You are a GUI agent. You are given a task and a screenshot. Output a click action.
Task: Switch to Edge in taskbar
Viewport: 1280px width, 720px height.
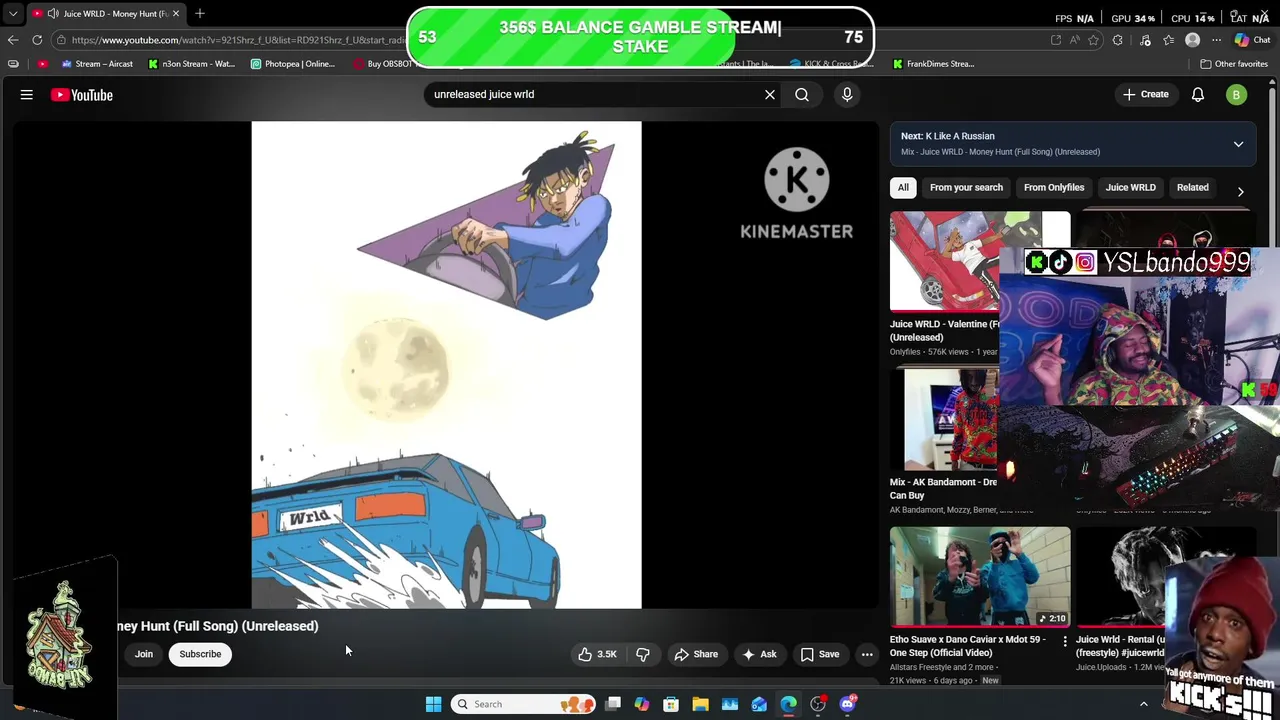click(789, 704)
